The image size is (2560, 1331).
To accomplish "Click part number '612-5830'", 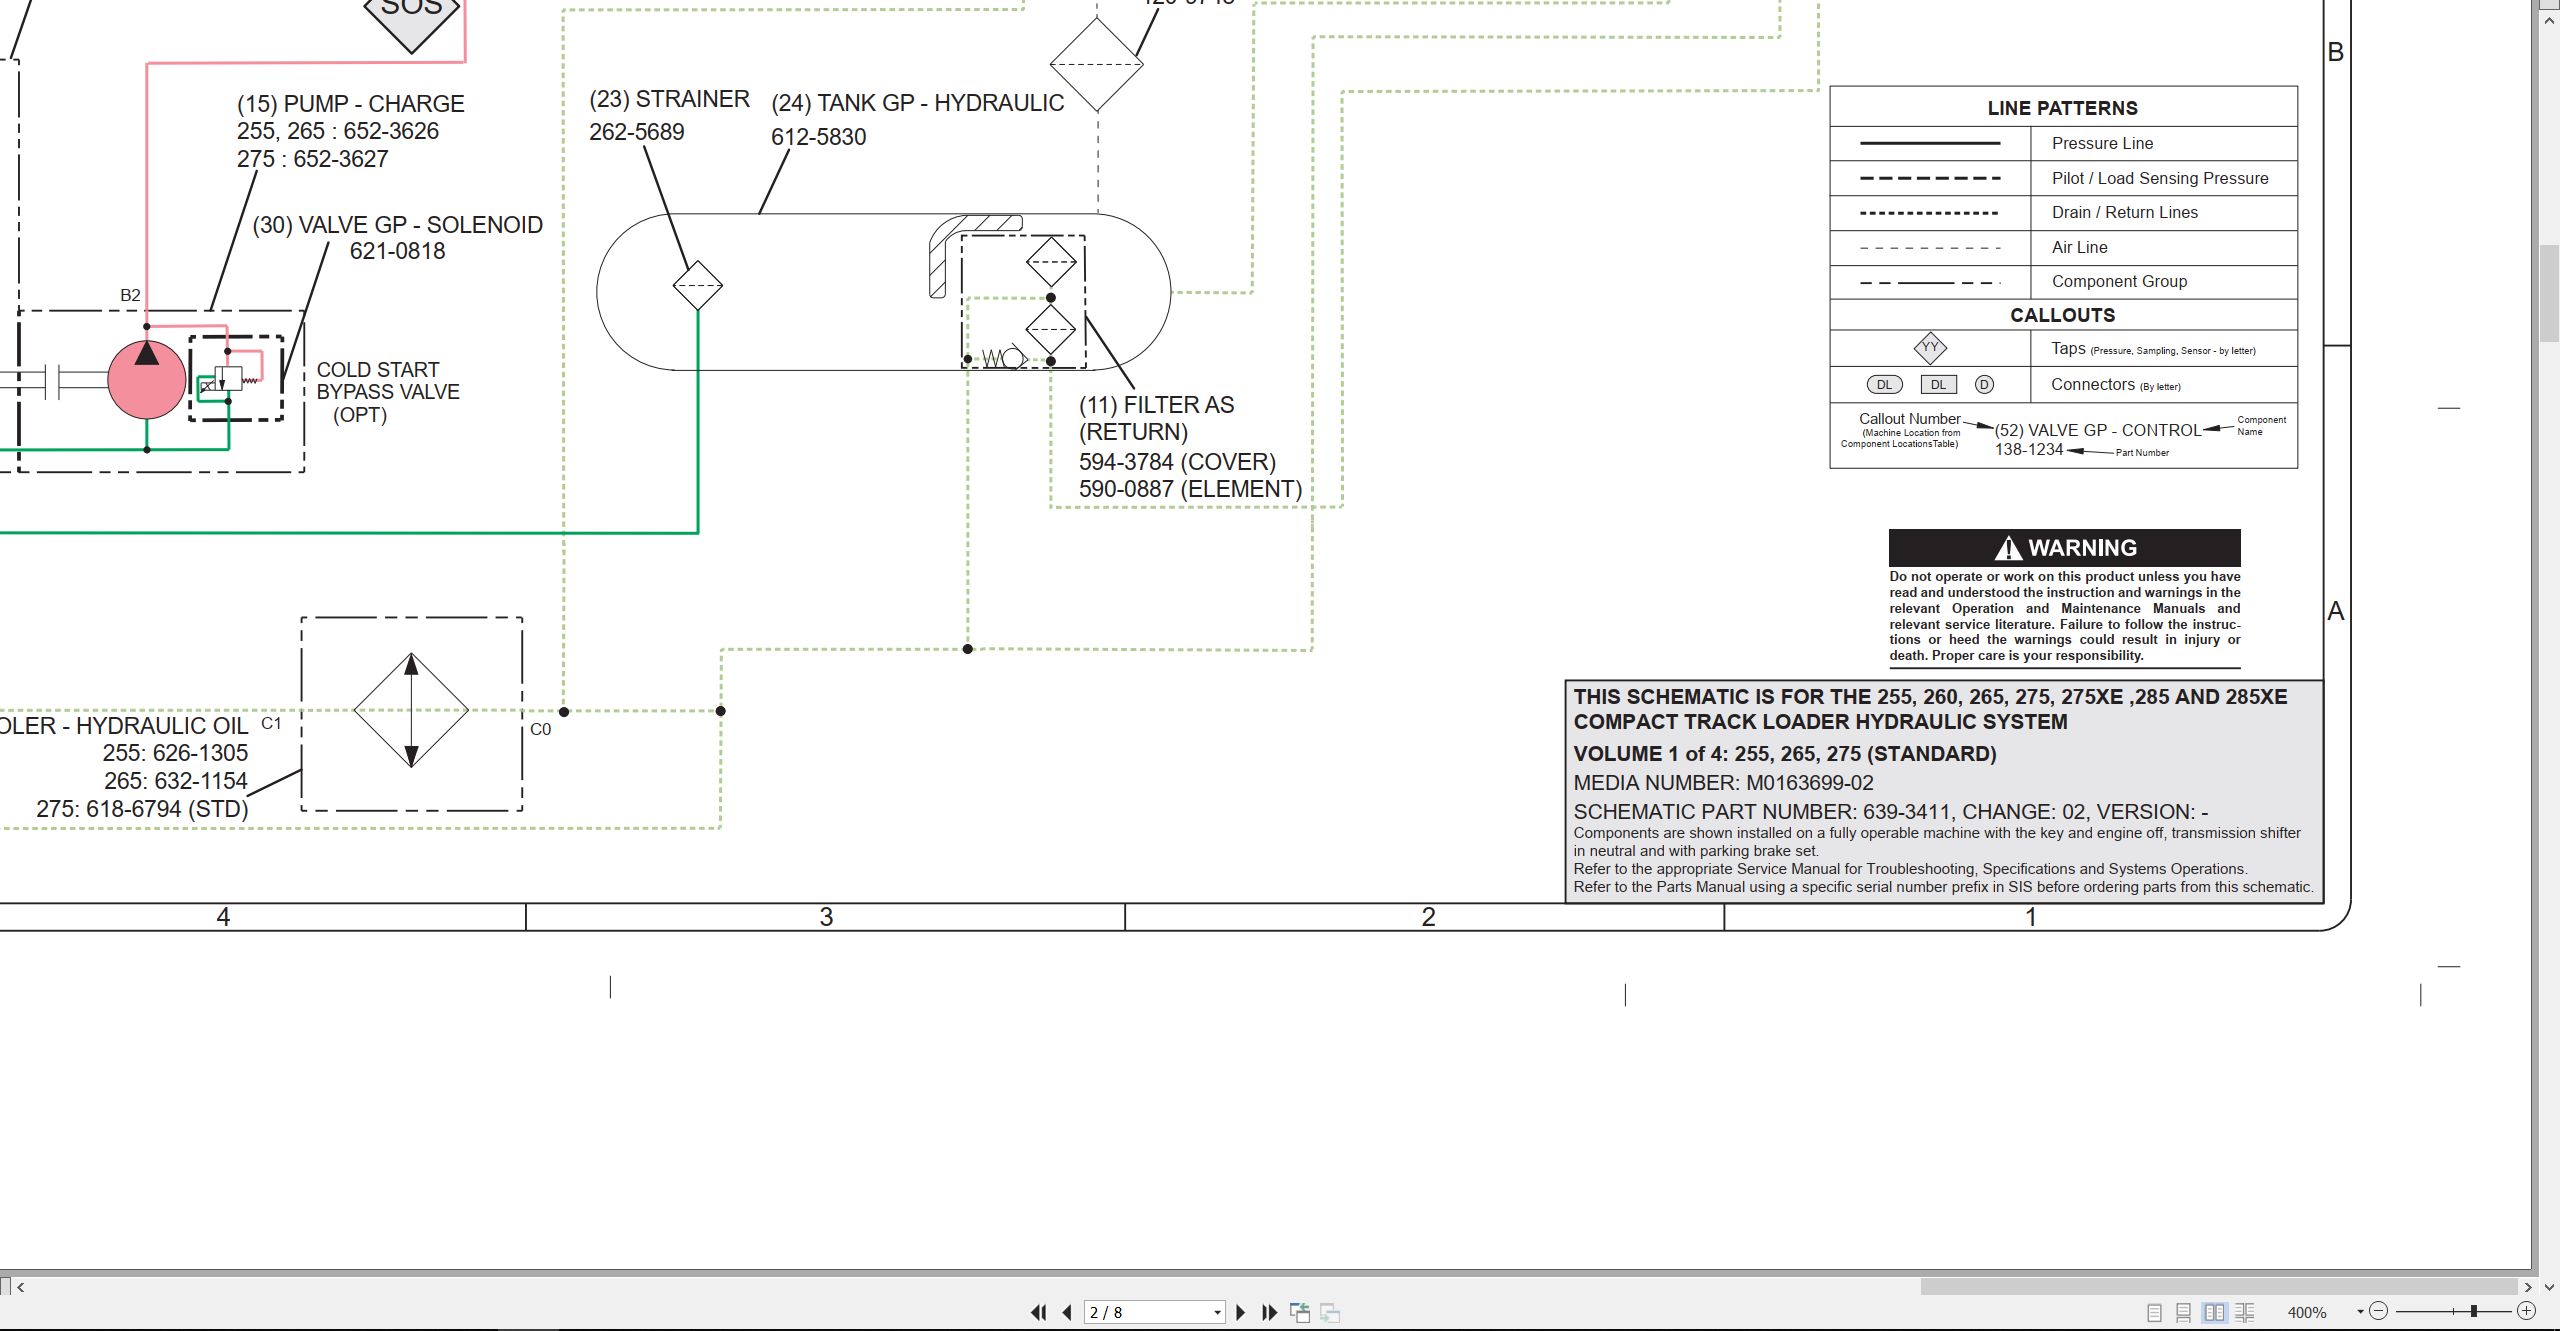I will click(x=818, y=137).
